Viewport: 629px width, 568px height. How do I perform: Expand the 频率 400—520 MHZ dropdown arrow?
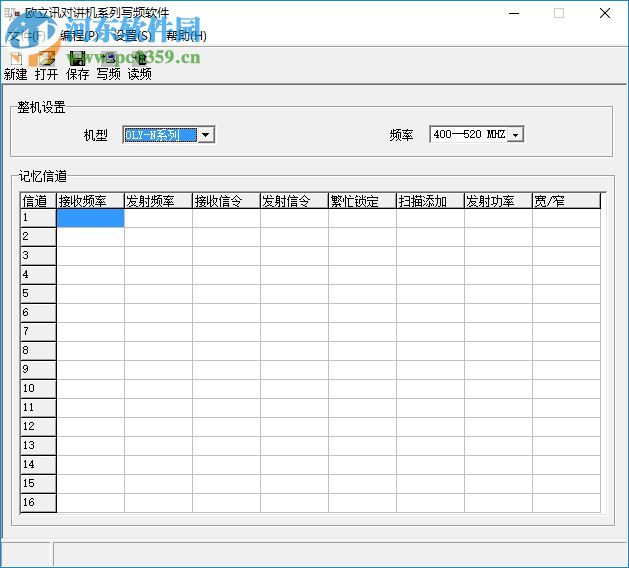(x=515, y=135)
